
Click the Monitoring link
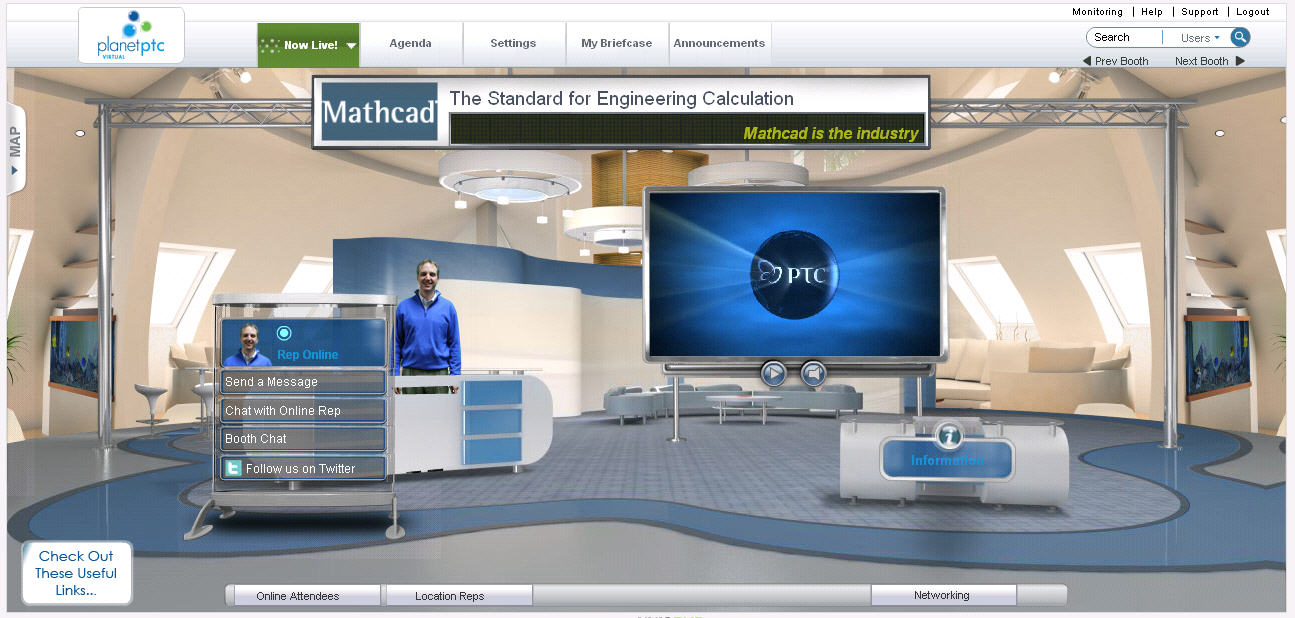pos(1097,12)
